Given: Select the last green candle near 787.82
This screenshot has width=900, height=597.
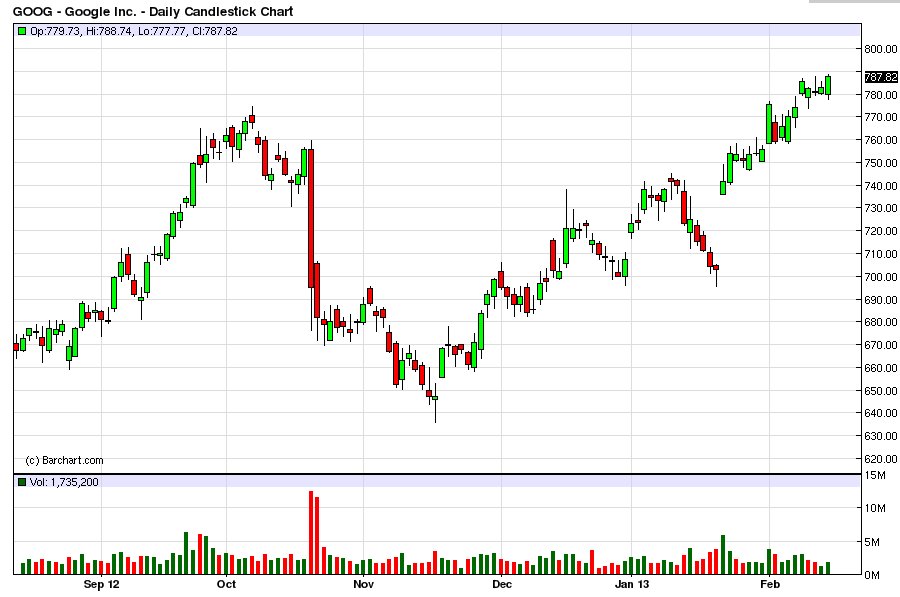Looking at the screenshot, I should (x=828, y=86).
